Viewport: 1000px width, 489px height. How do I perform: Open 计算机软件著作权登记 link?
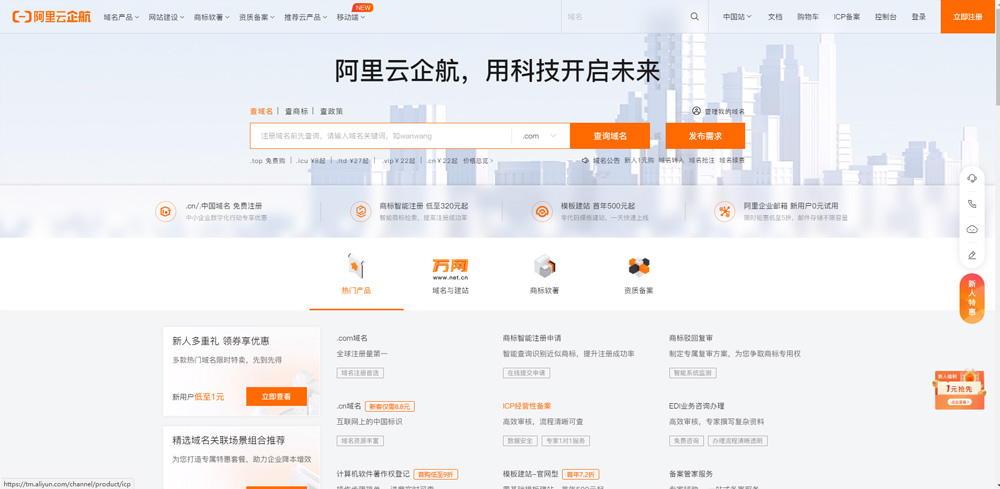[x=373, y=474]
